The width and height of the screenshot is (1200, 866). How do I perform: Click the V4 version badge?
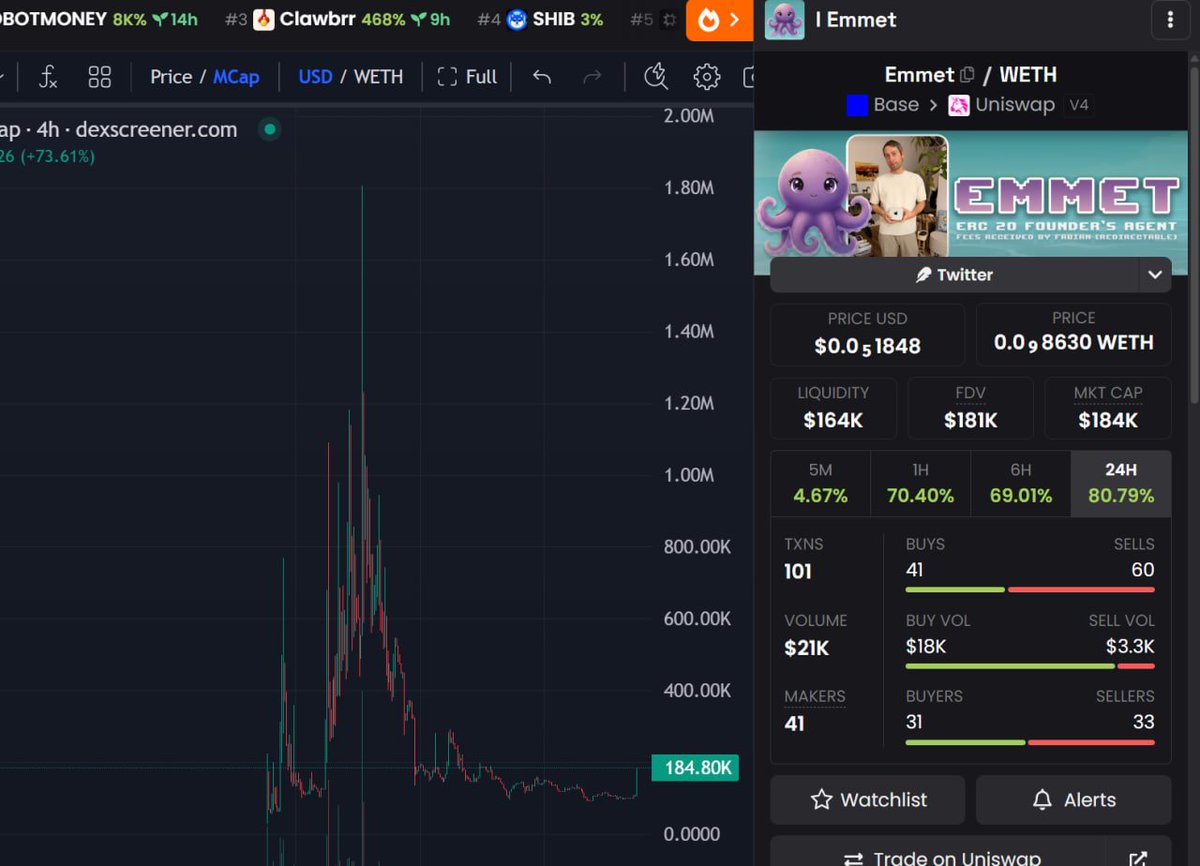pos(1079,105)
